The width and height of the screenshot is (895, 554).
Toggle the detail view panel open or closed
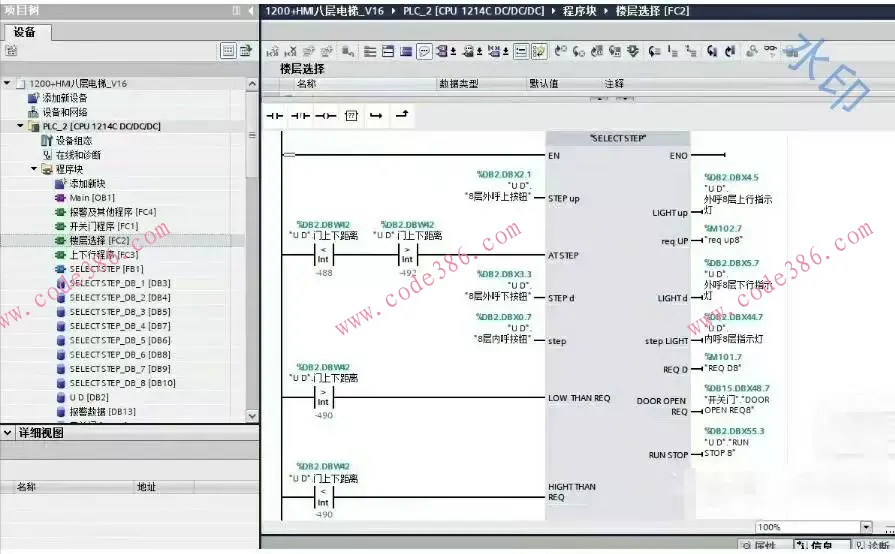(9, 433)
